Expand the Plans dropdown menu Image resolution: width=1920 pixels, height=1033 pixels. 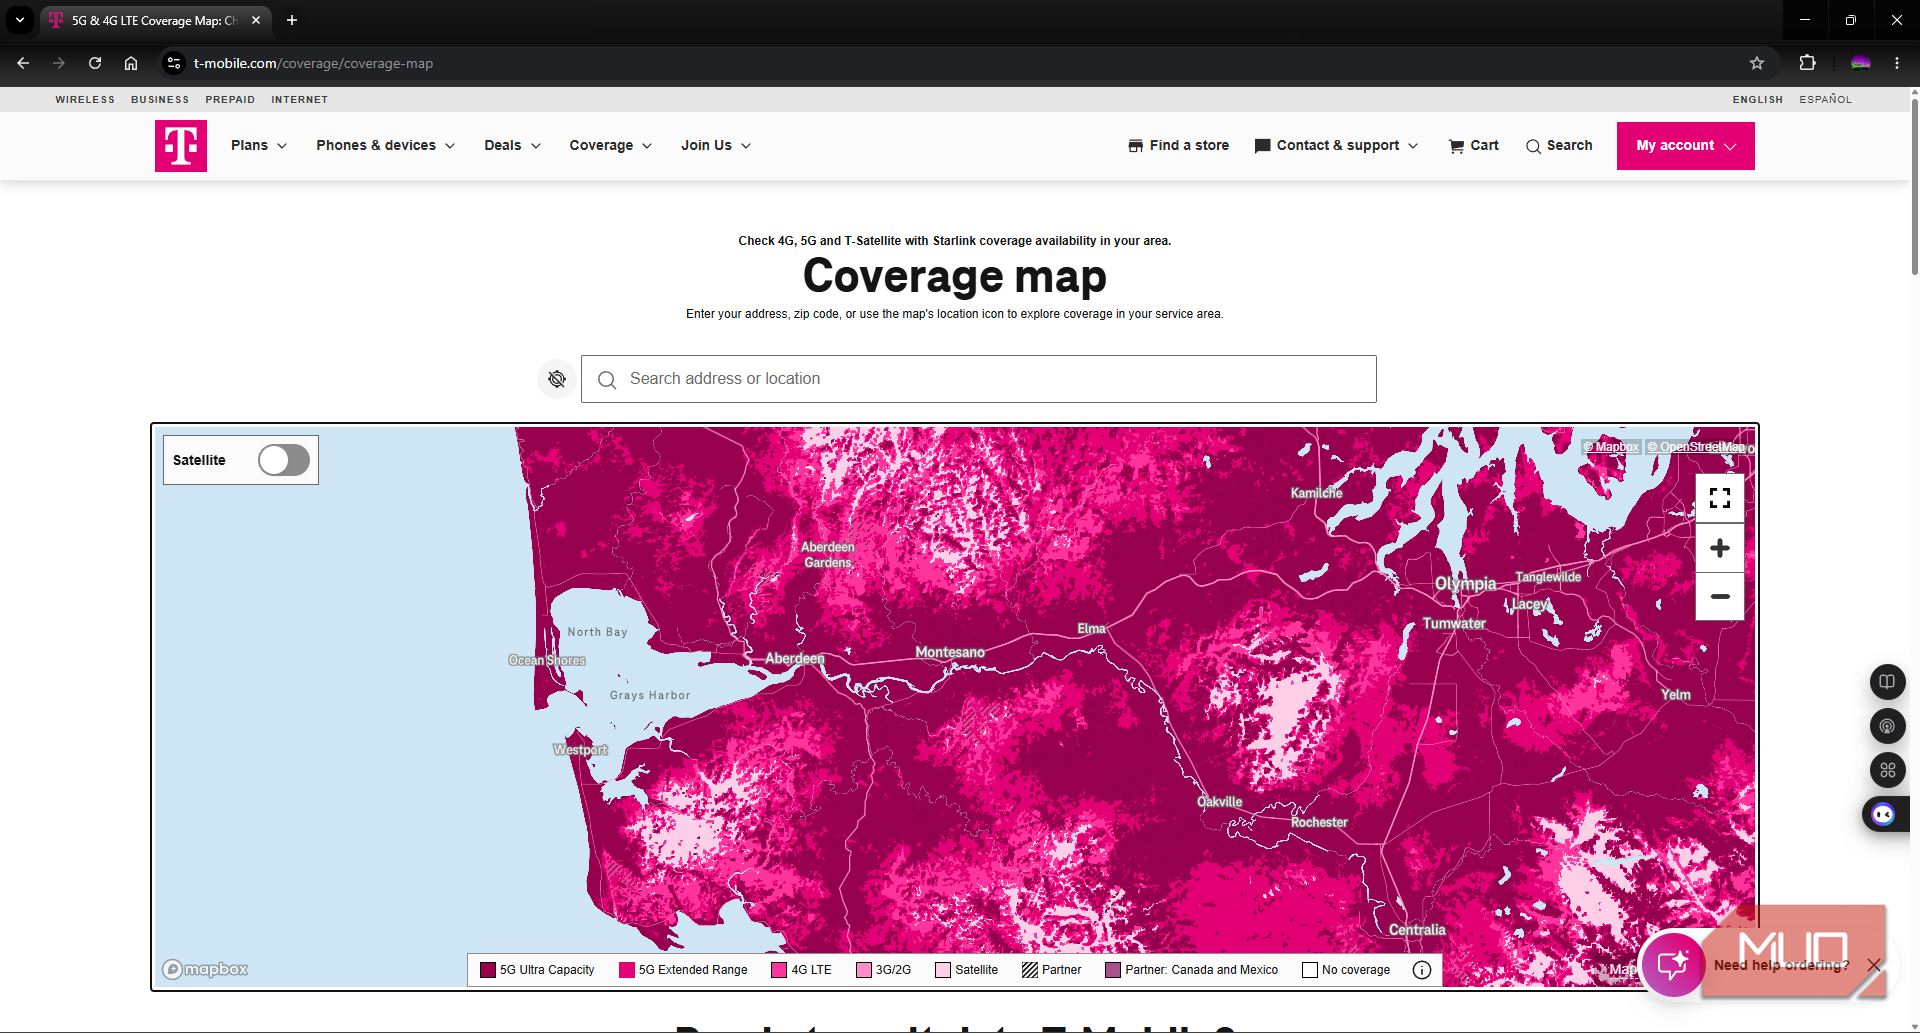[x=259, y=146]
